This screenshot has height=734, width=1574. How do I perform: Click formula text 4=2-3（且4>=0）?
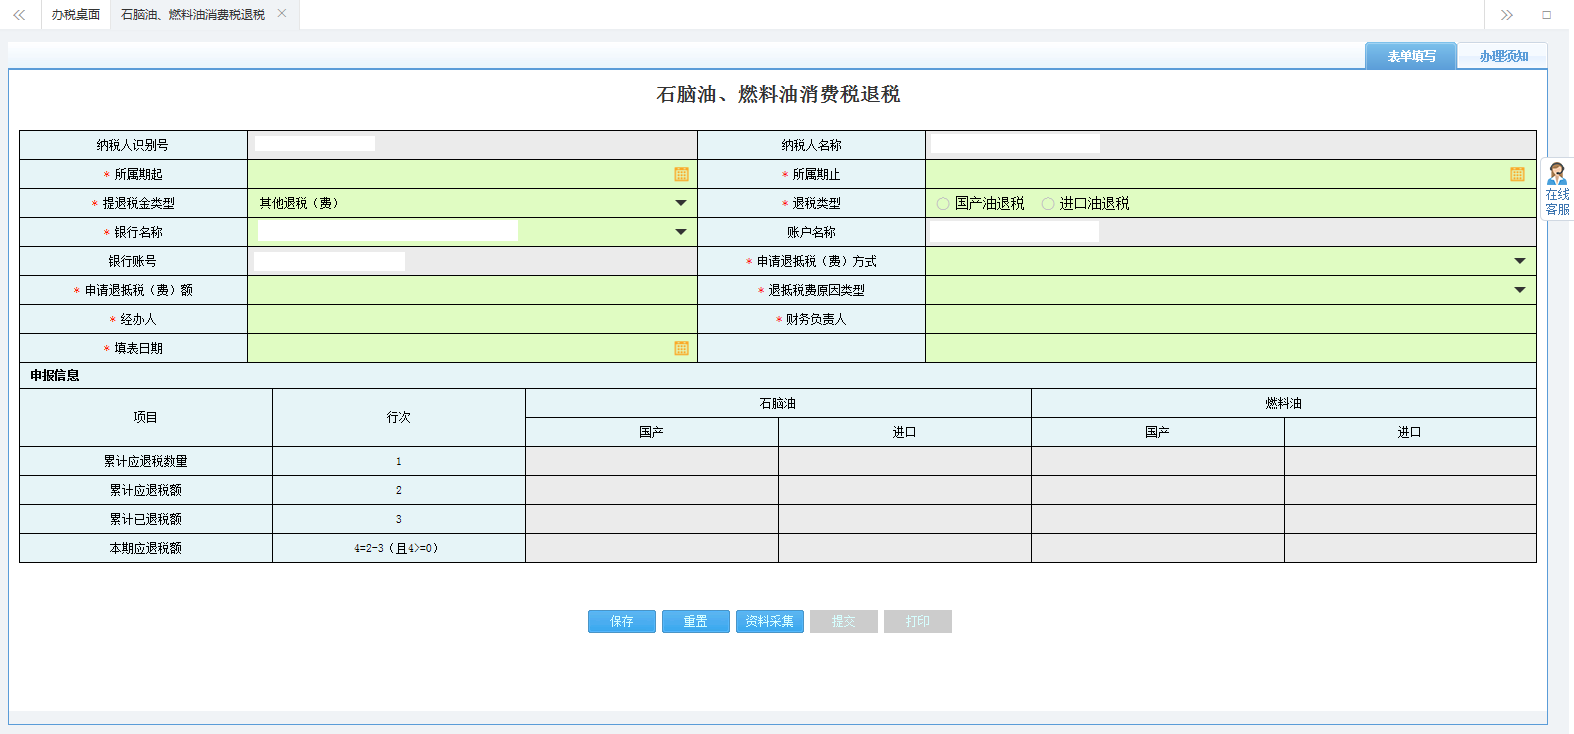click(x=396, y=548)
